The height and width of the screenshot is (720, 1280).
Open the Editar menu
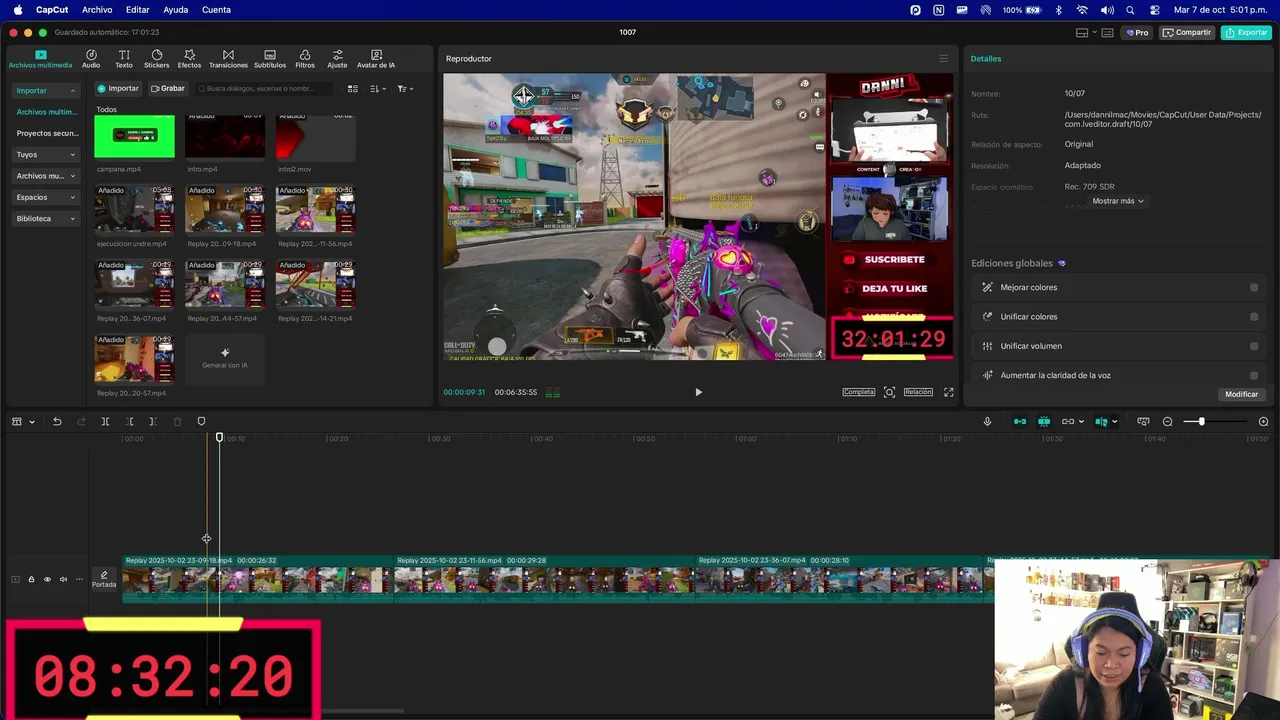click(138, 10)
